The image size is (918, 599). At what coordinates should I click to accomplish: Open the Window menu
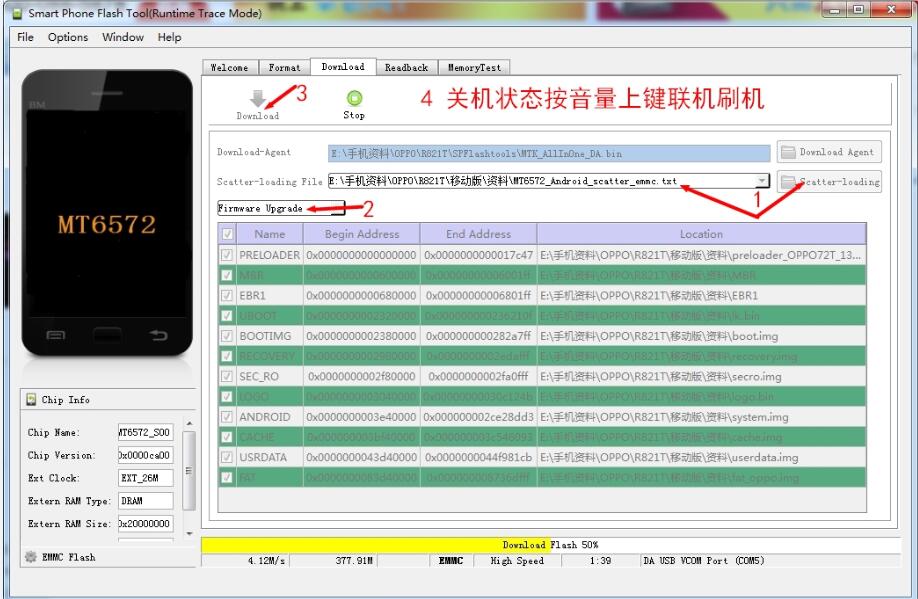123,37
